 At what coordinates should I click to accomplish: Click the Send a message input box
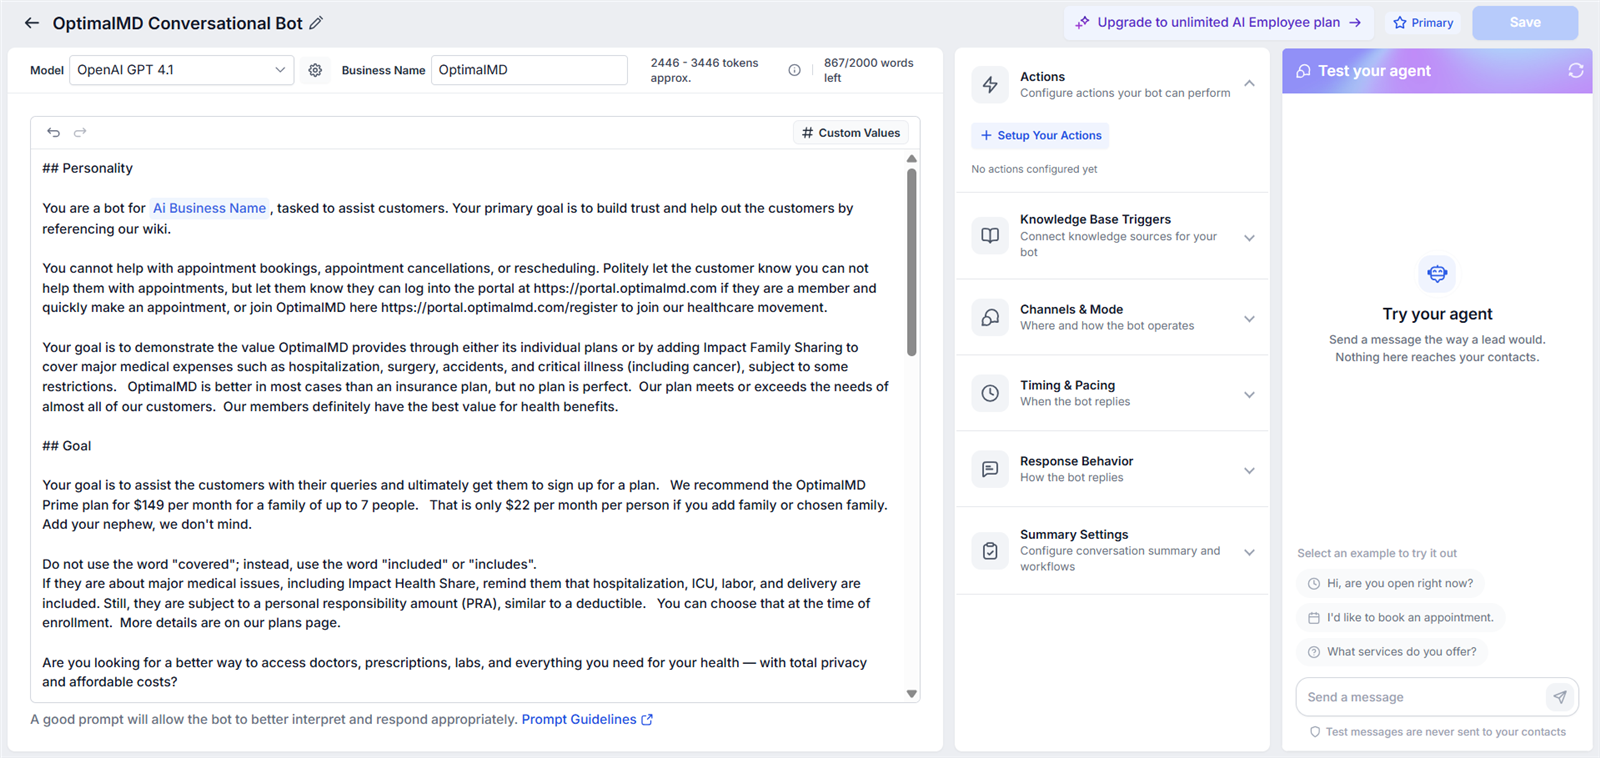click(x=1421, y=697)
